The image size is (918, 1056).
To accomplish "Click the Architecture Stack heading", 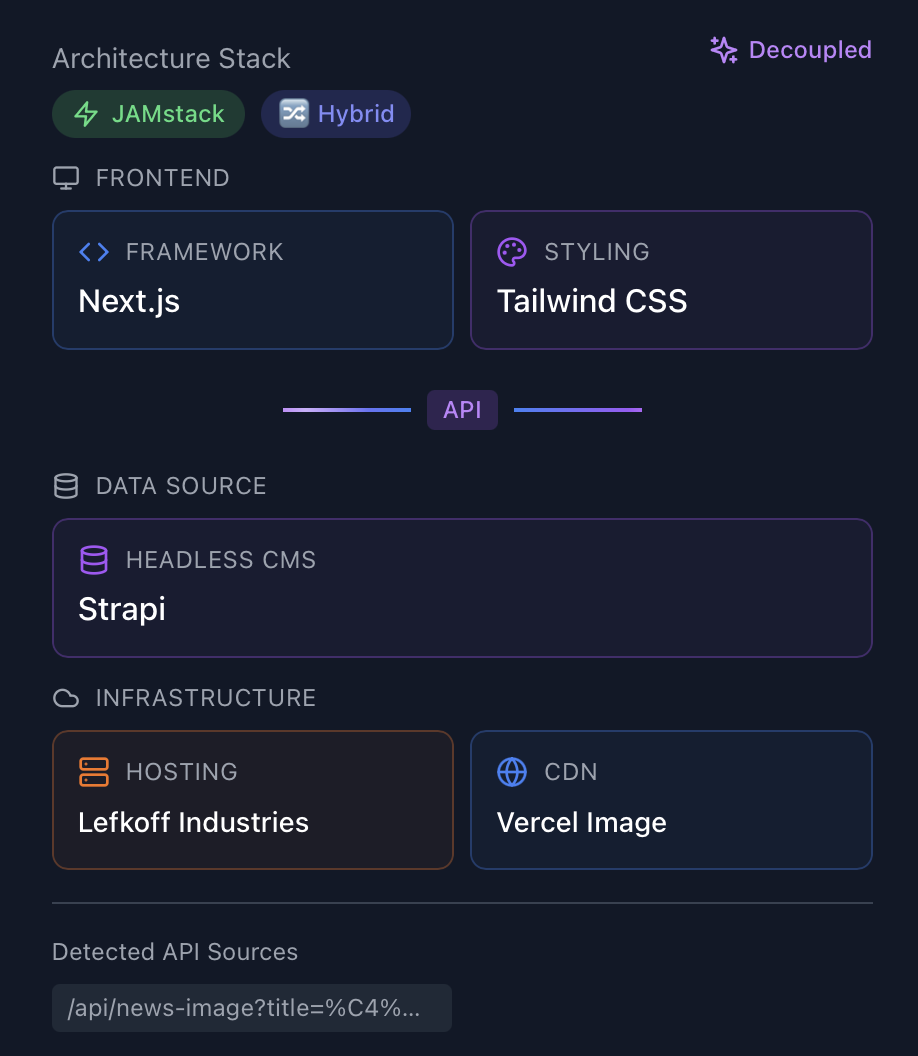I will coord(172,59).
